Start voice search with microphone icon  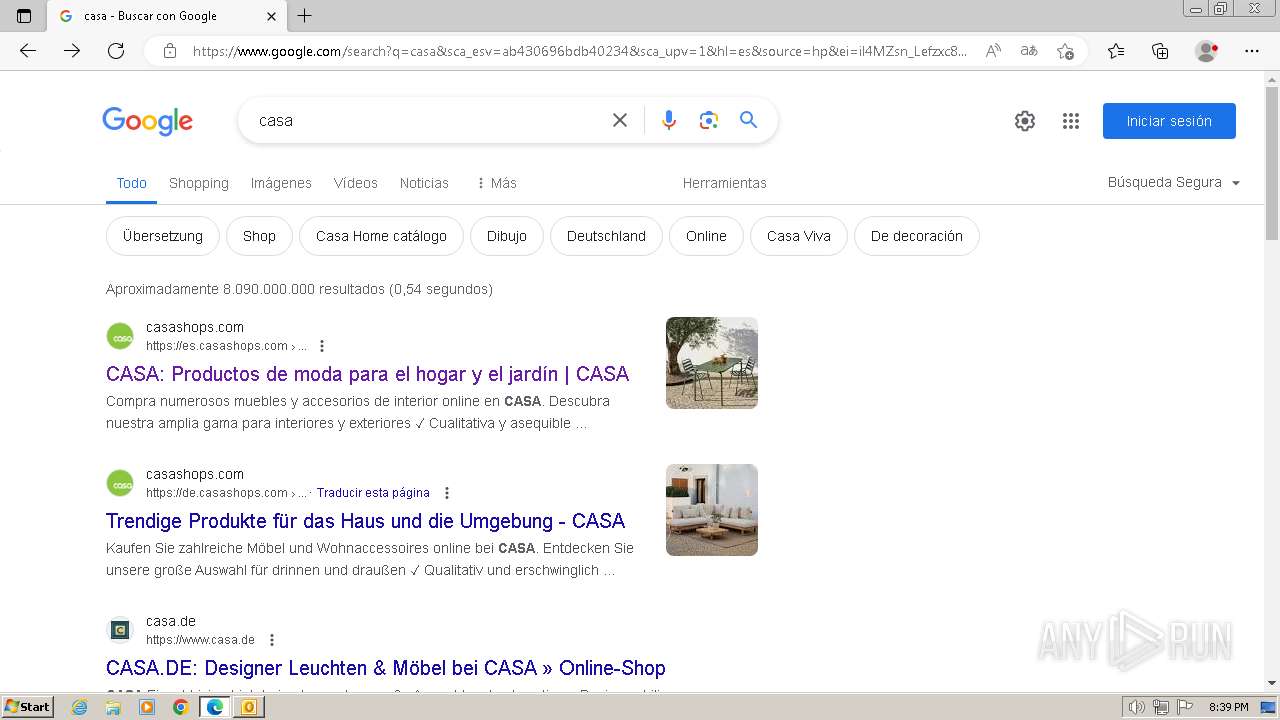pos(669,120)
